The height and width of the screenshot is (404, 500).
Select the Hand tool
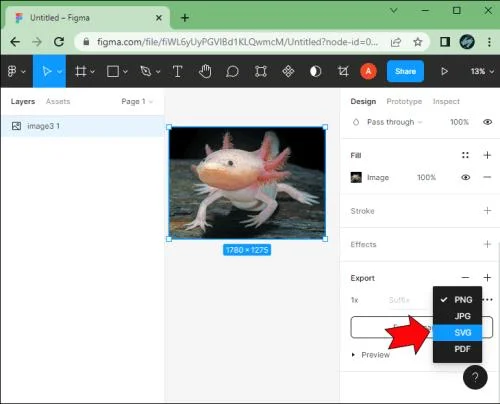pyautogui.click(x=205, y=71)
